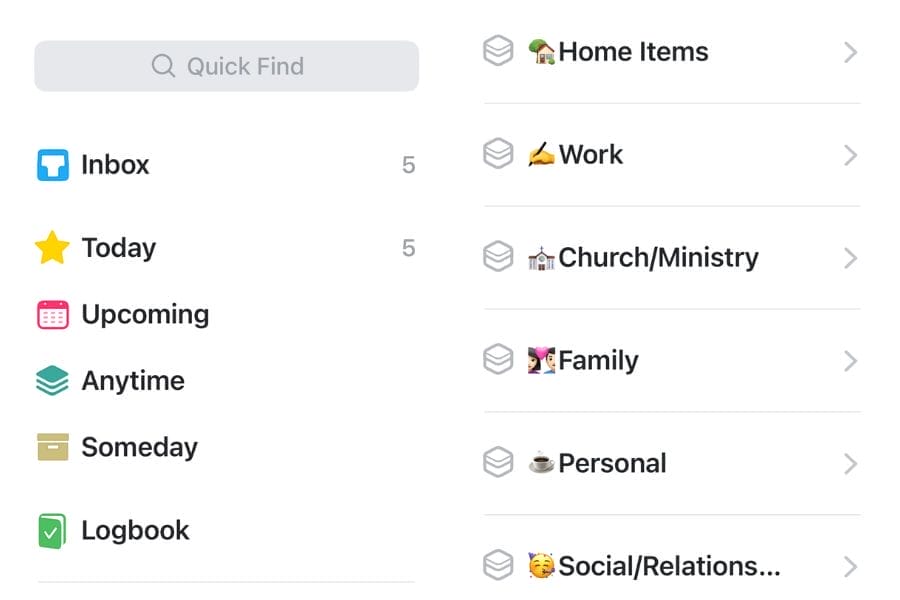Viewport: 900px width, 600px height.
Task: Select the Inbox icon in the sidebar
Action: click(x=53, y=165)
